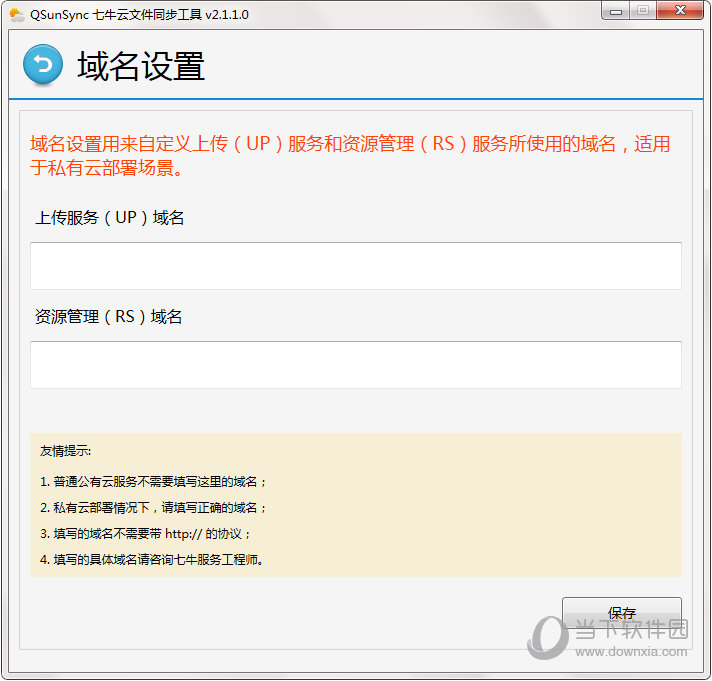Focus the resource management (RS) domain field
Image resolution: width=712 pixels, height=681 pixels.
[356, 365]
